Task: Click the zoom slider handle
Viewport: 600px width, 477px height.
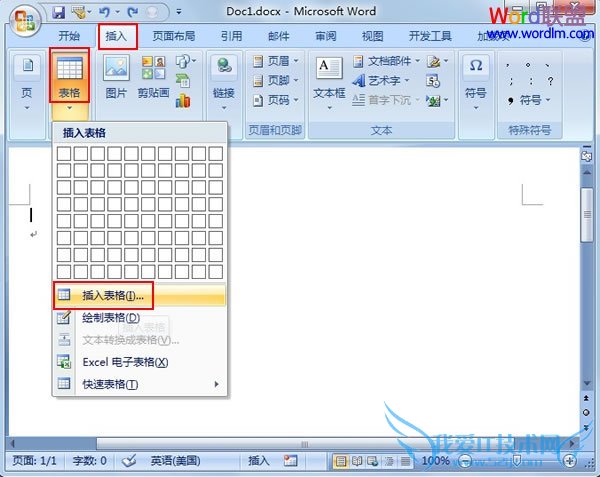Action: 517,461
